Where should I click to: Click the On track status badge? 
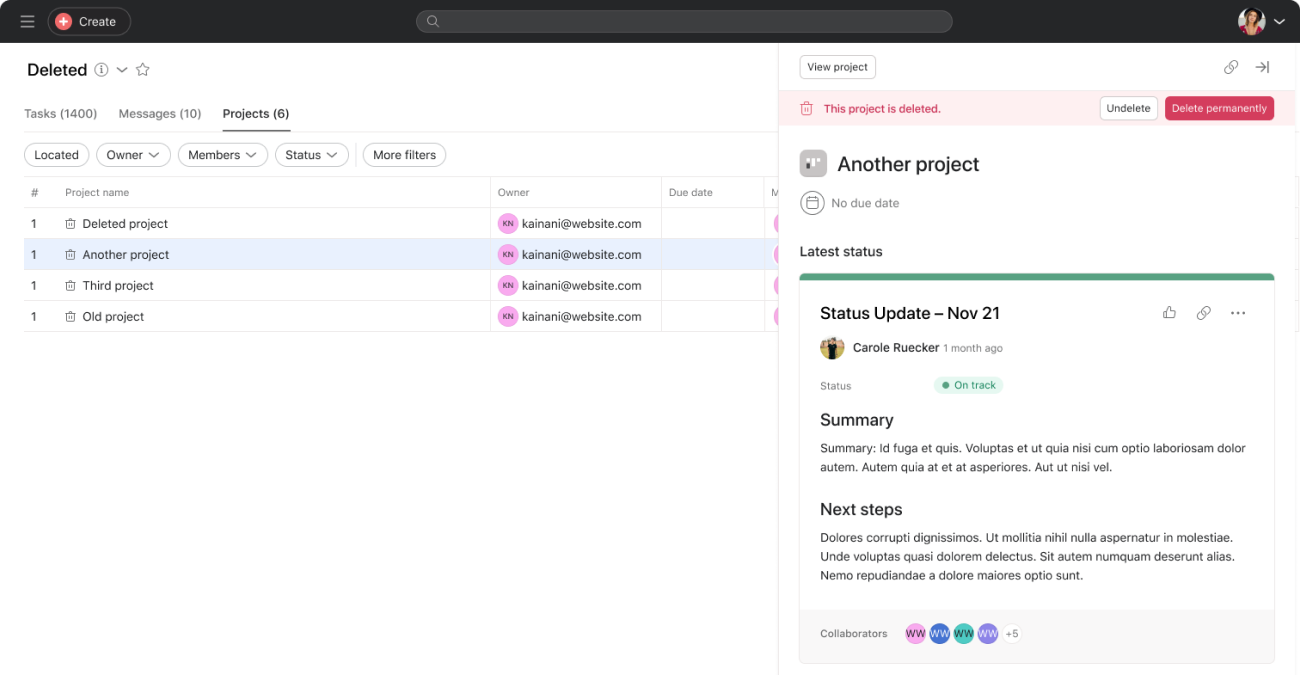coord(968,385)
